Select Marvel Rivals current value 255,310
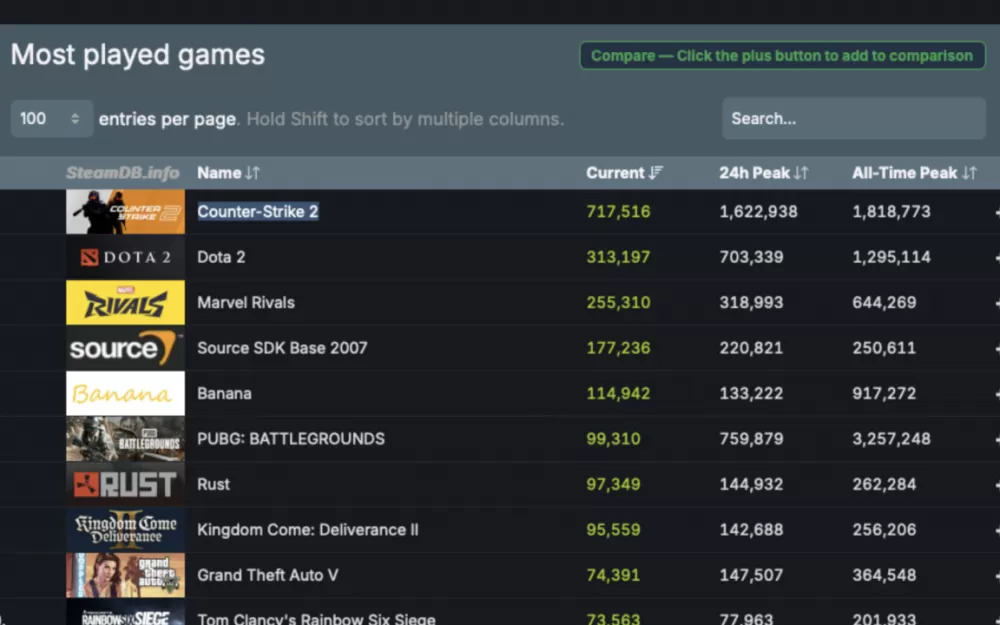This screenshot has width=1000, height=625. [x=619, y=302]
